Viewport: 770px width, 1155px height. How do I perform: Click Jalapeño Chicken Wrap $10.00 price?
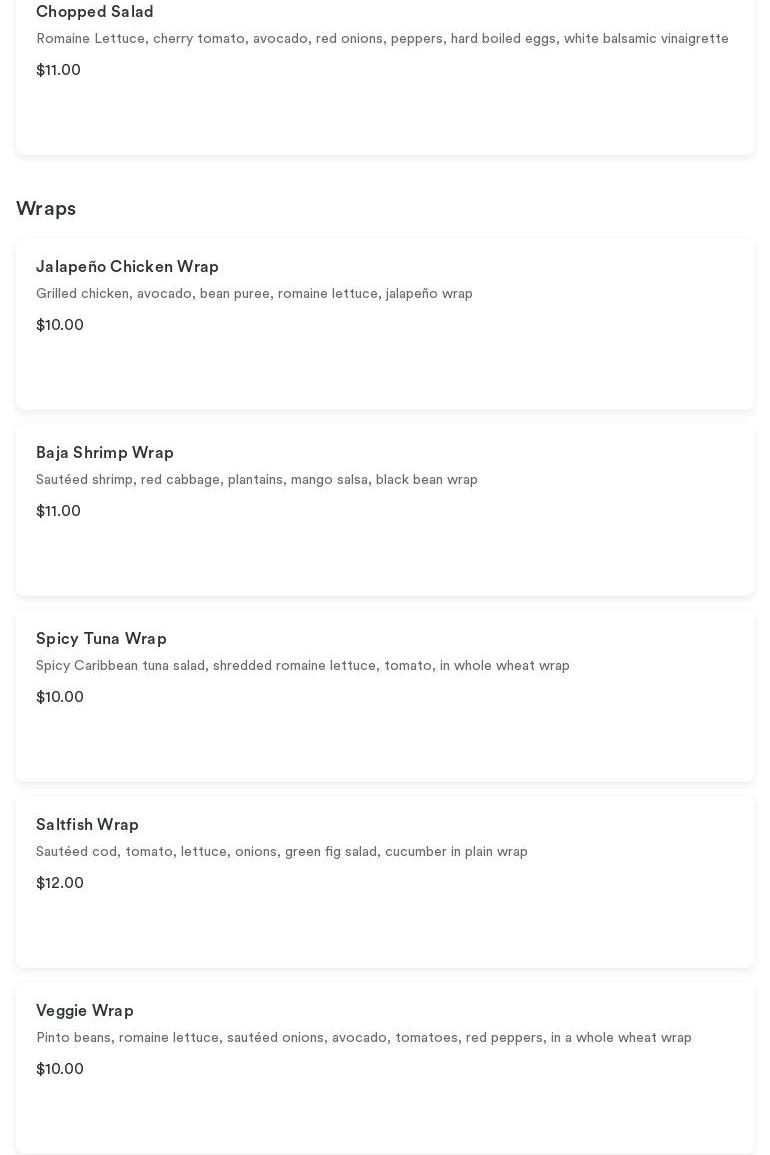point(60,325)
